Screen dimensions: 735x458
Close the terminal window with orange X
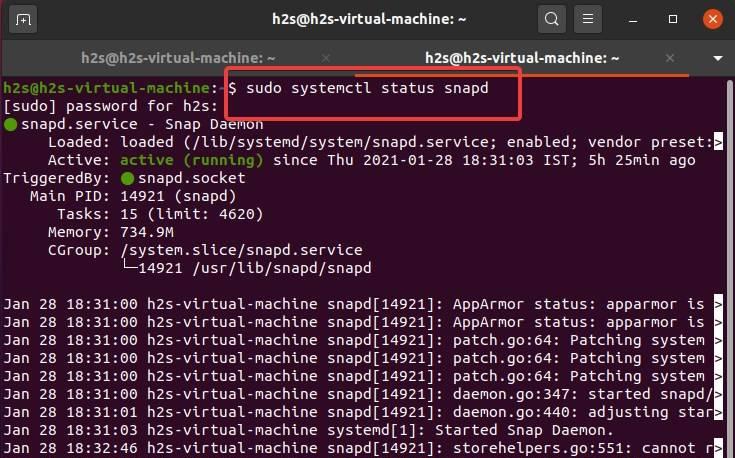pyautogui.click(x=712, y=19)
